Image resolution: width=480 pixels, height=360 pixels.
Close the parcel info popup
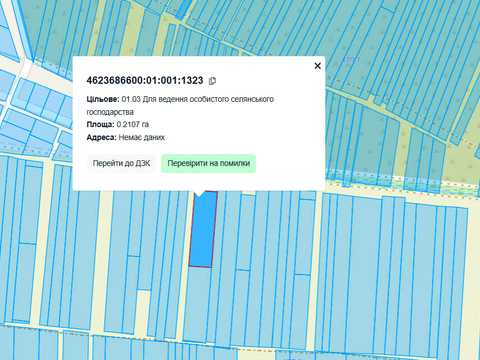(318, 66)
